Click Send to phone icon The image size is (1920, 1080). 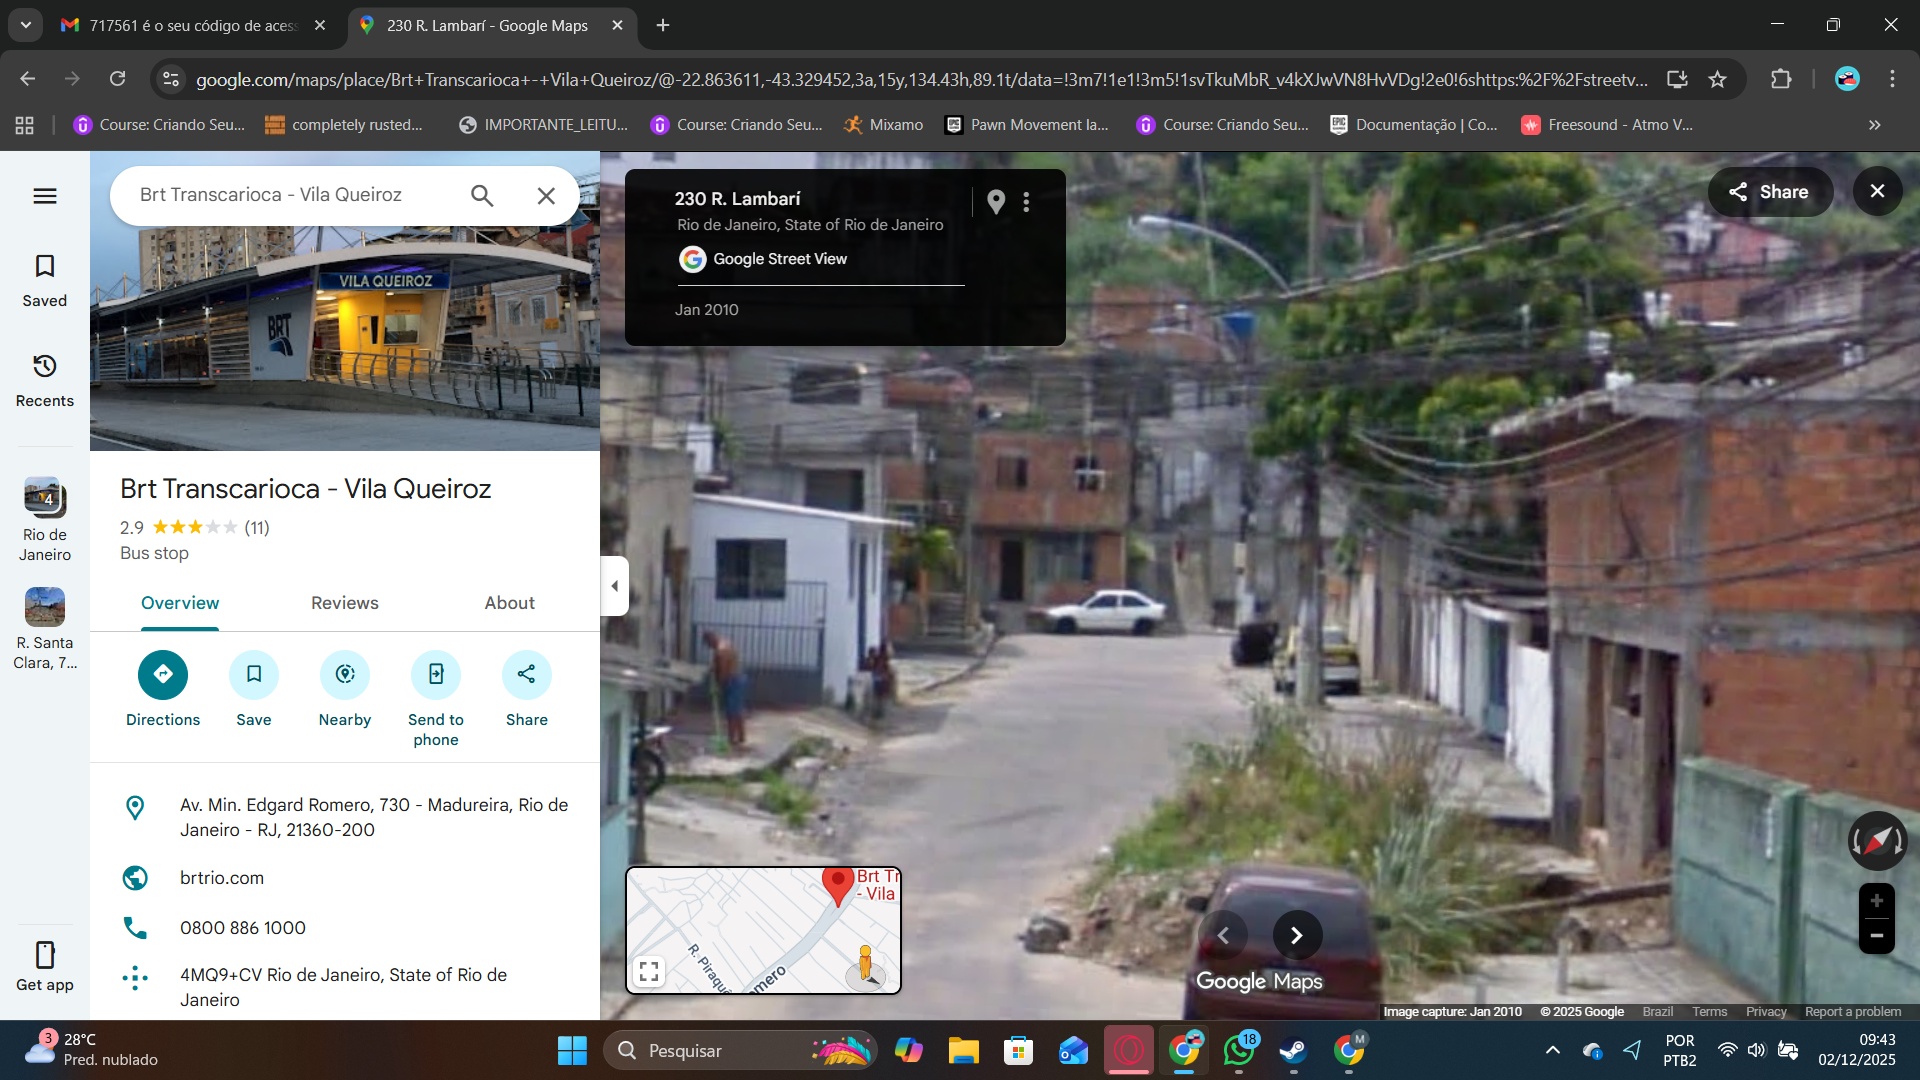[436, 675]
